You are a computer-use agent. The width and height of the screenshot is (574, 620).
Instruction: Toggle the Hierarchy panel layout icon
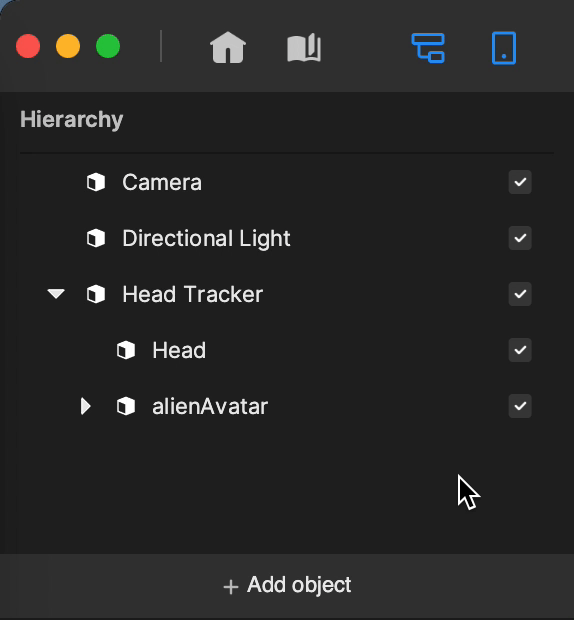pos(428,48)
